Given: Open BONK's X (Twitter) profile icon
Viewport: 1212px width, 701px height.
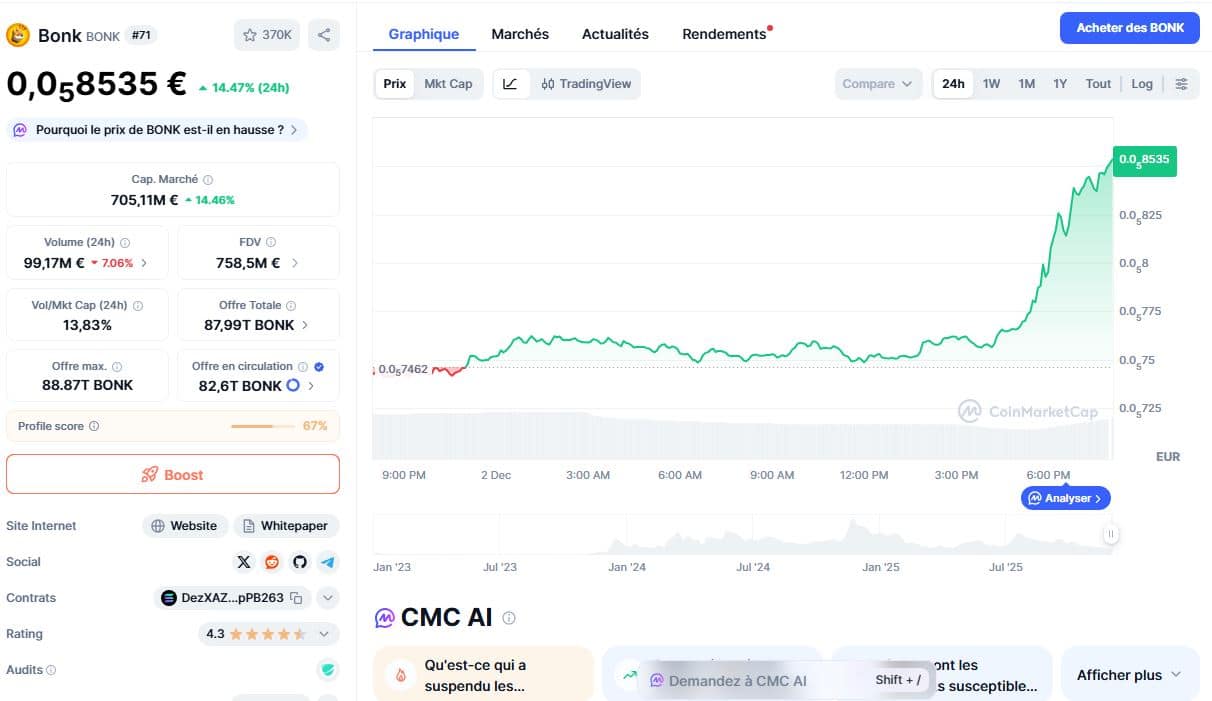Looking at the screenshot, I should click(x=244, y=561).
